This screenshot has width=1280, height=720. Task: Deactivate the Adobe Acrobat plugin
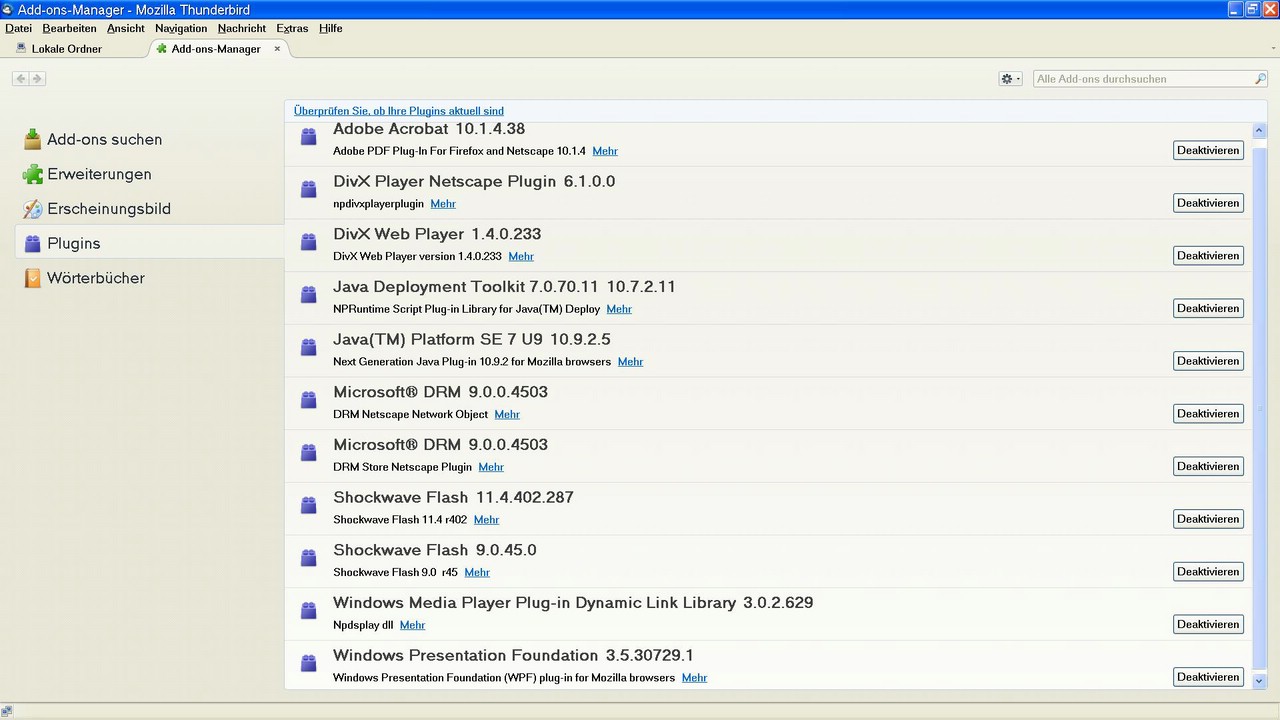coord(1208,150)
